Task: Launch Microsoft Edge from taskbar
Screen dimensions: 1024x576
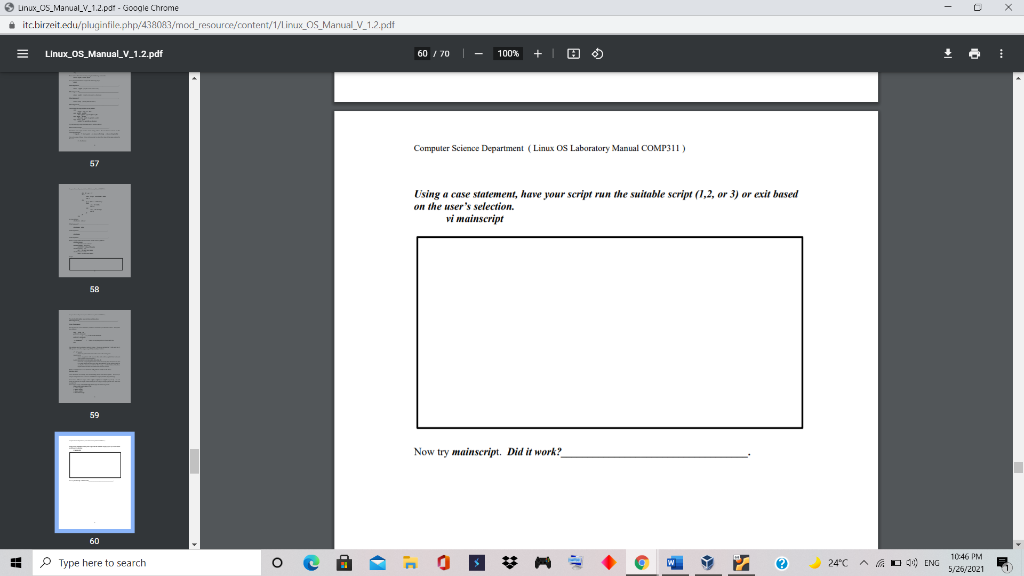Action: point(311,562)
